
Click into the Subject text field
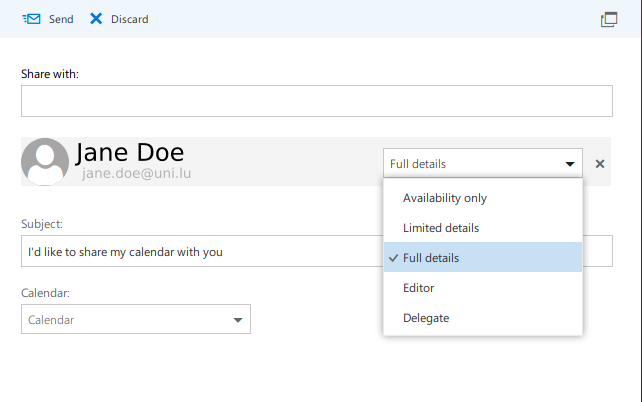pos(200,252)
